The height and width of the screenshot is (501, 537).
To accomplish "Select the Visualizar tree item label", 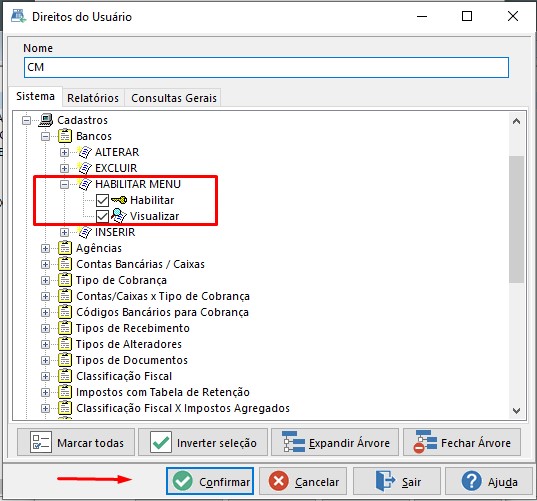I will tap(154, 216).
